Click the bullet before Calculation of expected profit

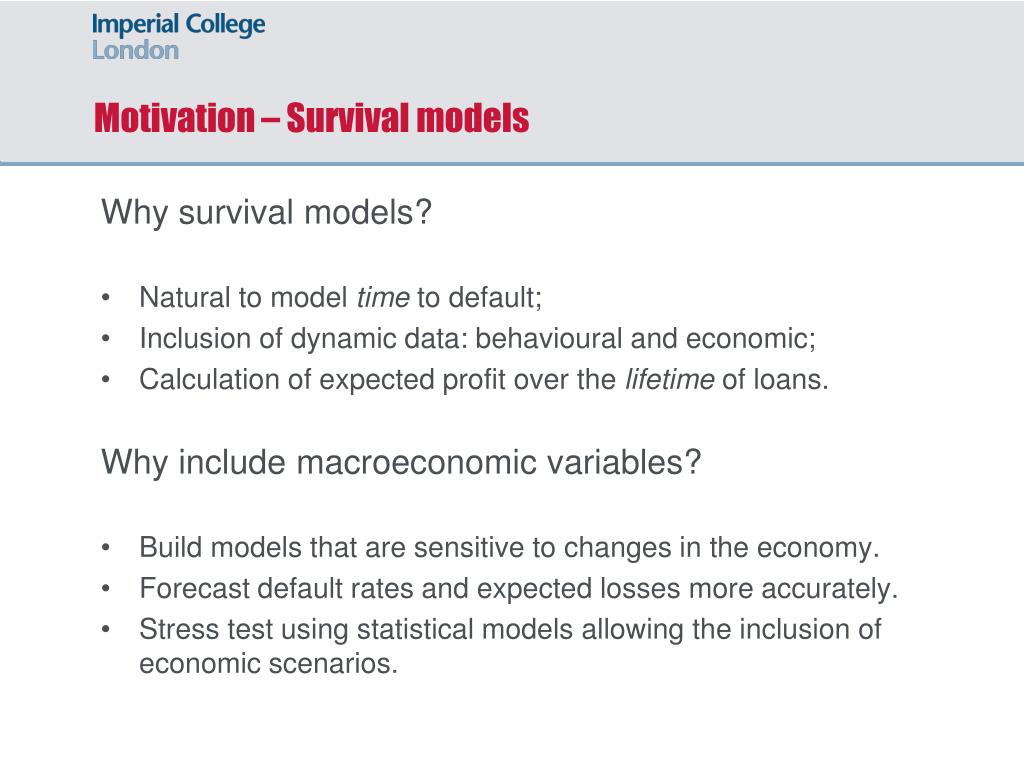coord(106,380)
